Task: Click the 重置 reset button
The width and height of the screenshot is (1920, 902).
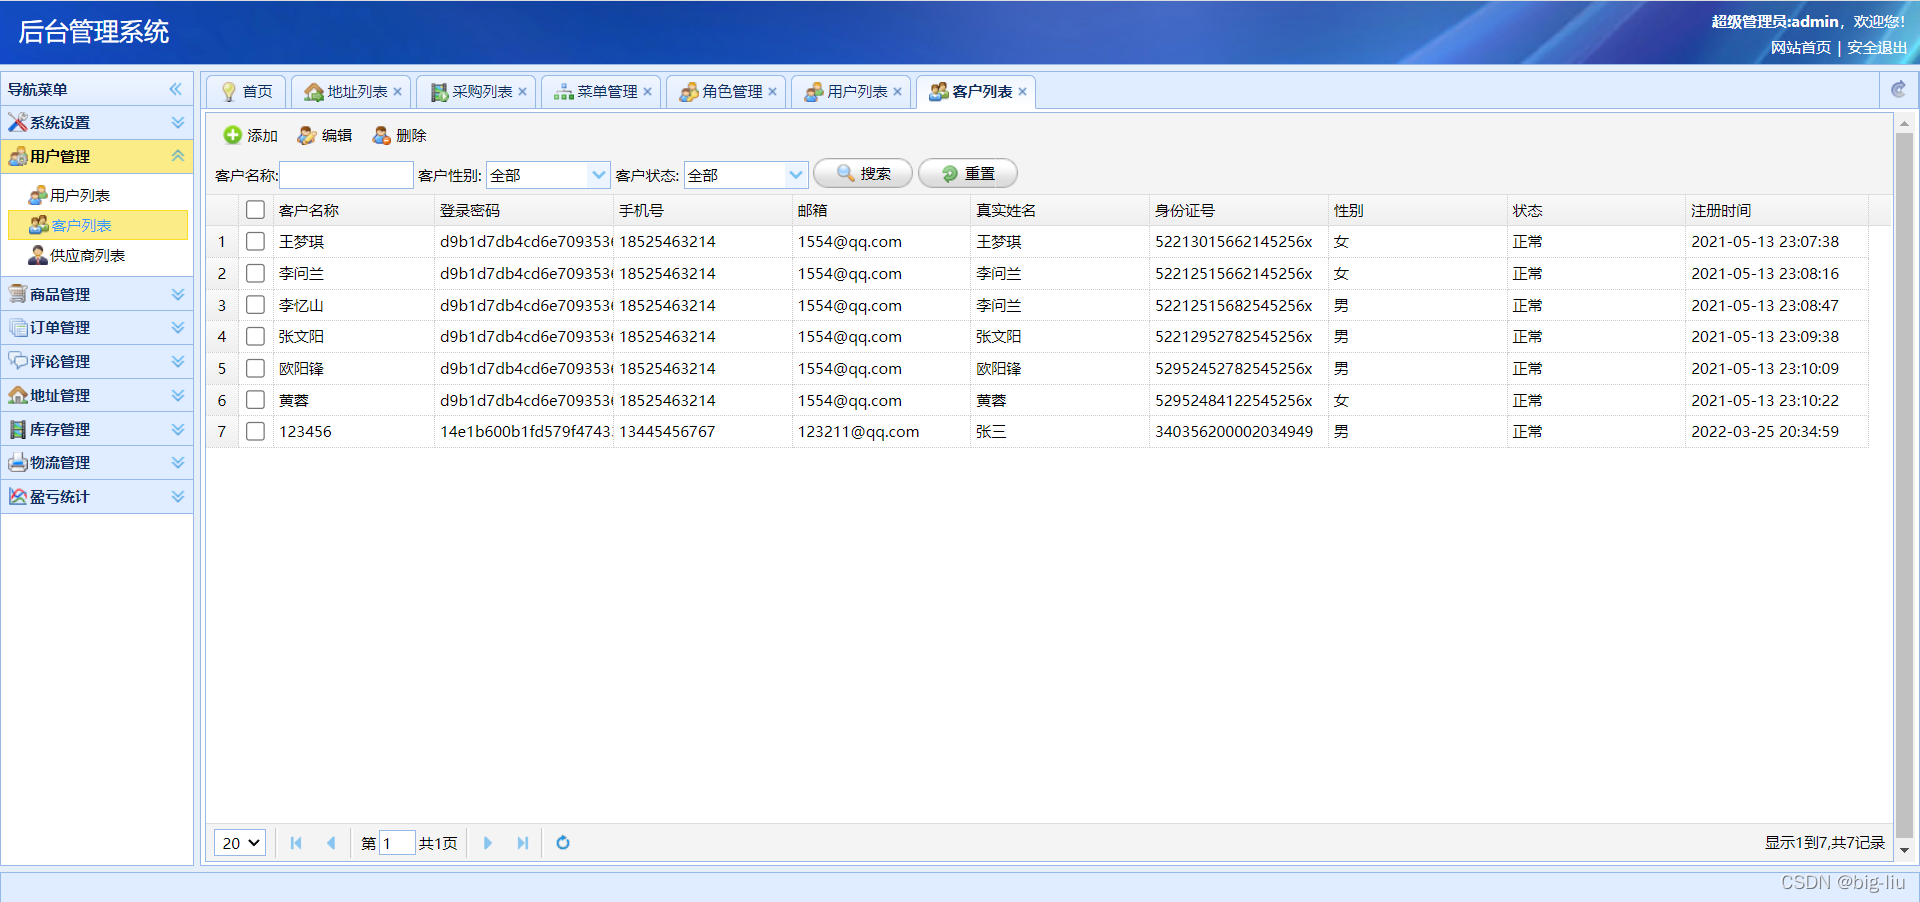Action: click(968, 174)
